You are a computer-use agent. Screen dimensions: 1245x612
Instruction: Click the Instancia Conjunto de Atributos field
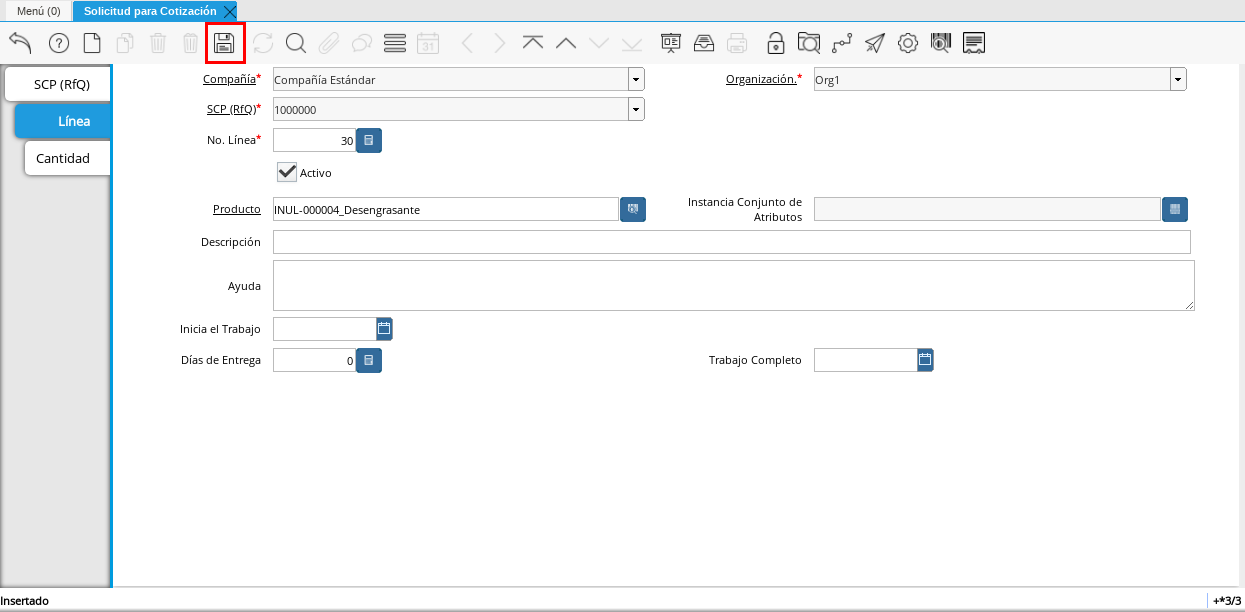(x=987, y=209)
